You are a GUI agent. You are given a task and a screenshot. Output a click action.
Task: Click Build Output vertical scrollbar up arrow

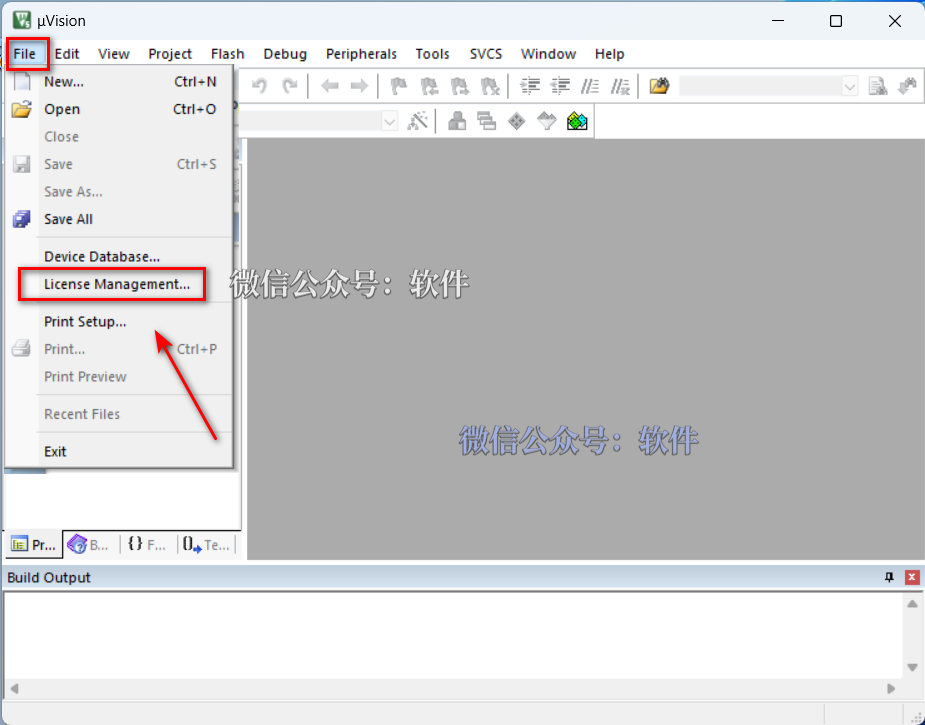point(912,603)
